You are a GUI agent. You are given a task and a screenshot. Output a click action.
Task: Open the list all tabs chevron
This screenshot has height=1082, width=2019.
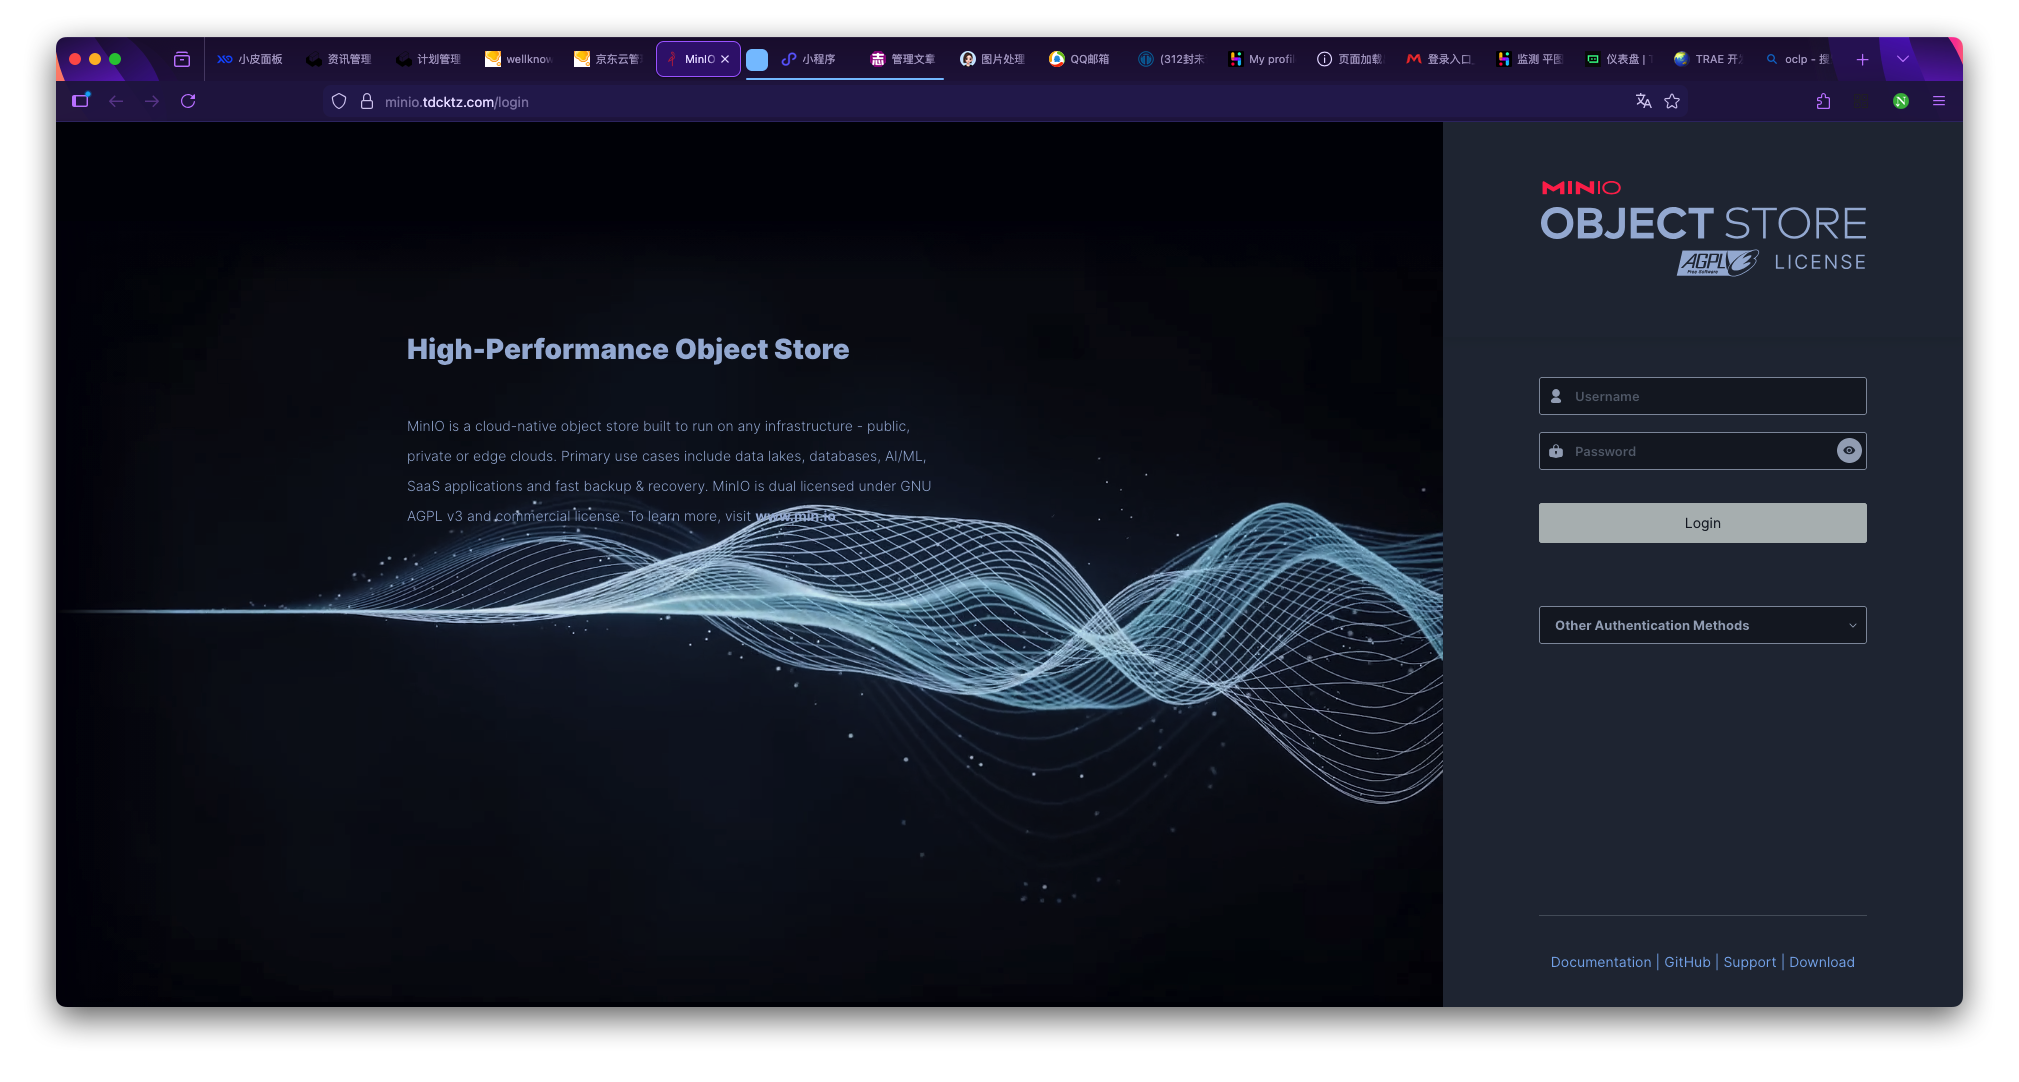coord(1902,59)
